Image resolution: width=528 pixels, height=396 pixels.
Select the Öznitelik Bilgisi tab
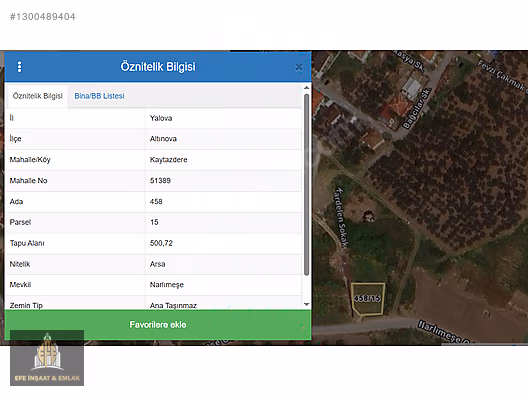click(37, 96)
